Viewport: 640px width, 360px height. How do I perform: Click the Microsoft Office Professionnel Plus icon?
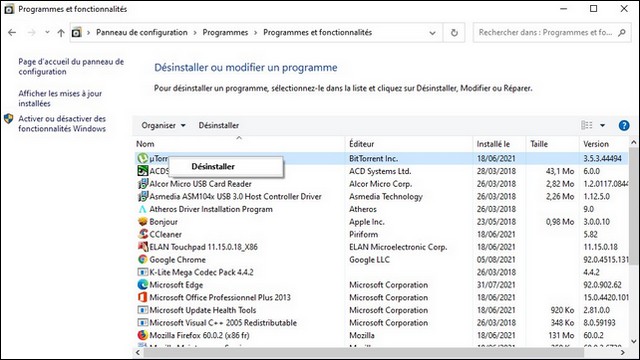pos(142,297)
